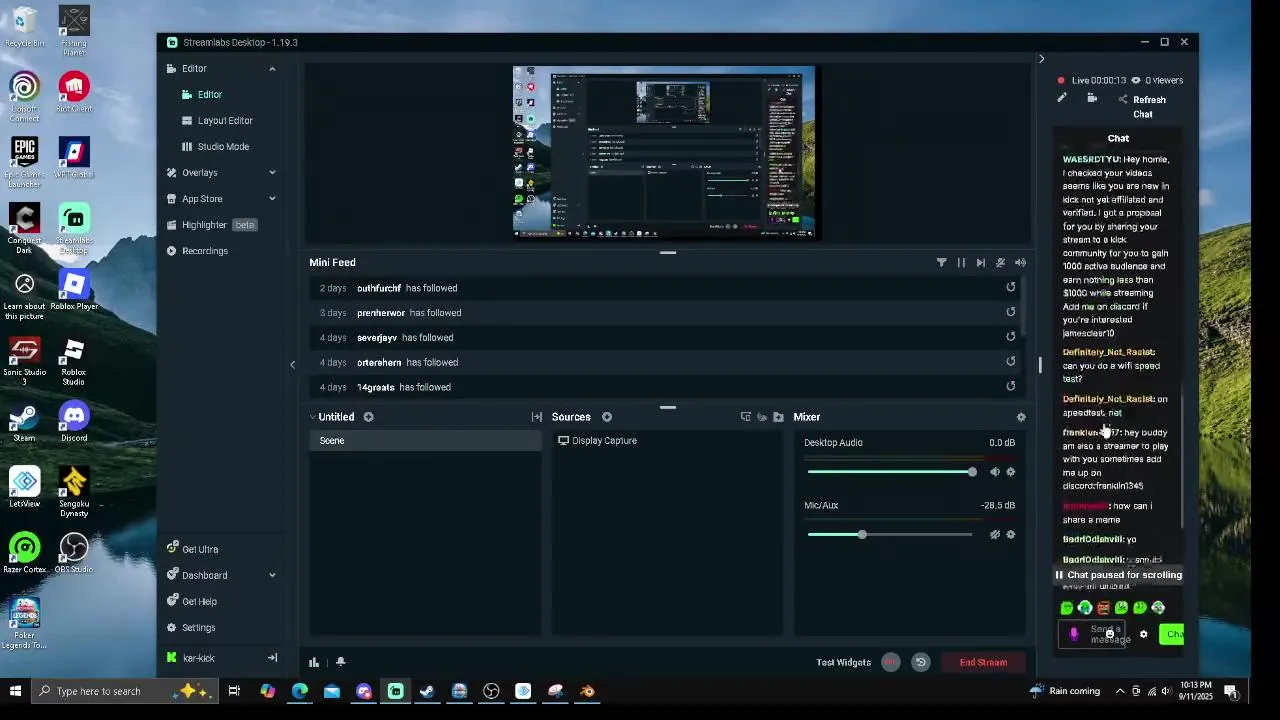The image size is (1280, 720).
Task: Skip the current alert in Mini Feed
Action: click(x=981, y=263)
